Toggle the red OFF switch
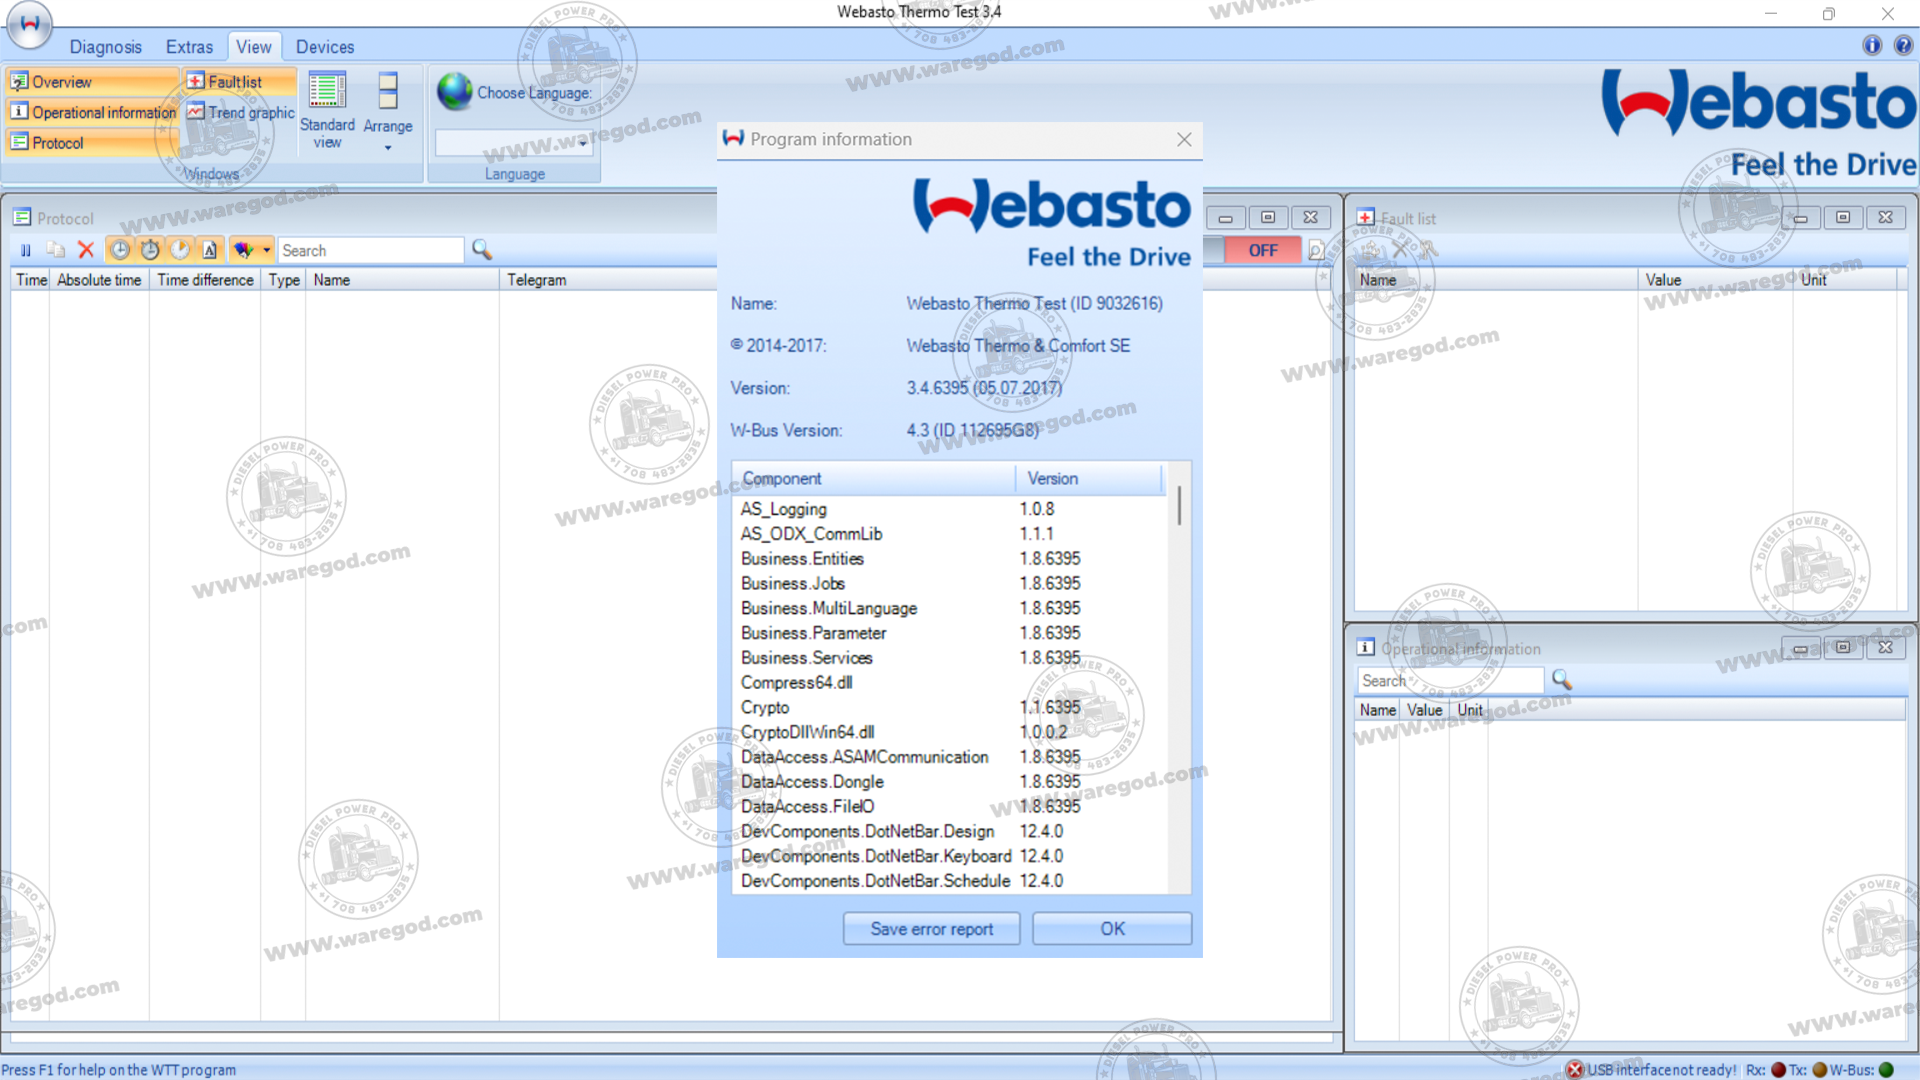Viewport: 1920px width, 1080px height. pos(1262,250)
